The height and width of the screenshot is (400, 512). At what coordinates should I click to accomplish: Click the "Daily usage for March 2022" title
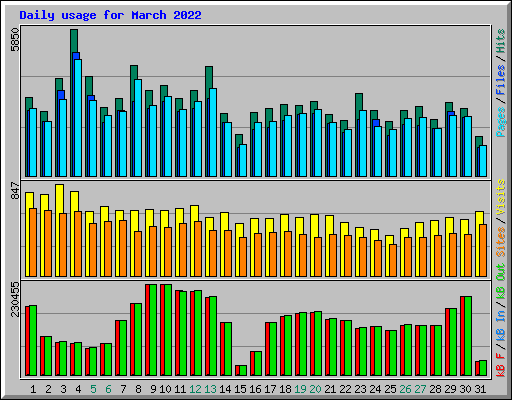[x=110, y=15]
